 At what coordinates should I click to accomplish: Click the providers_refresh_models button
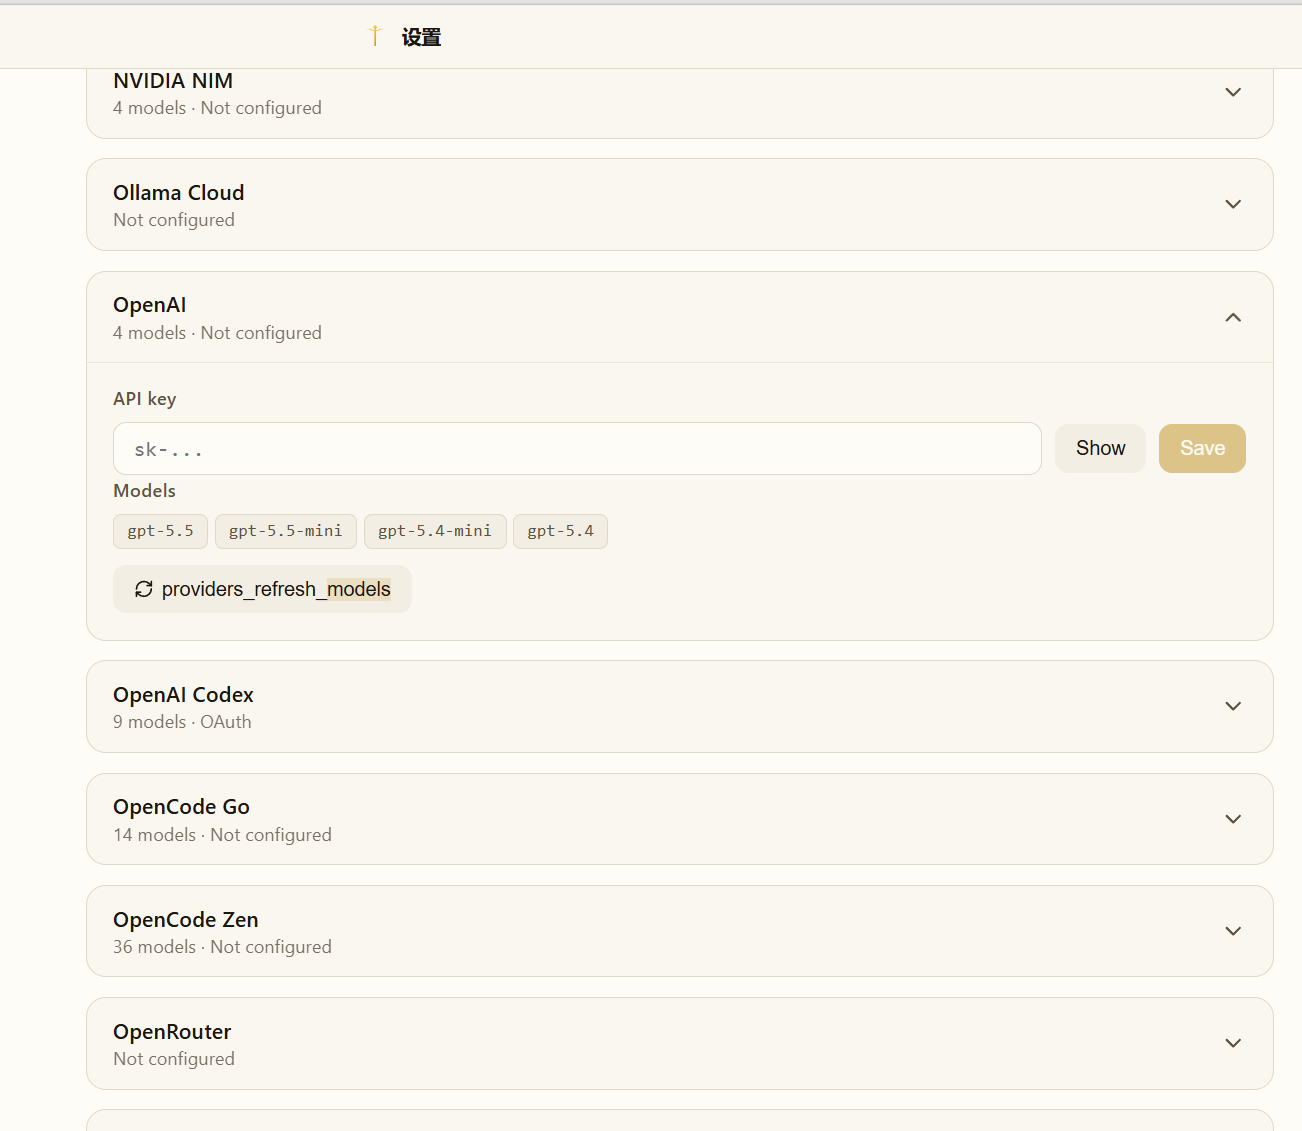[262, 589]
